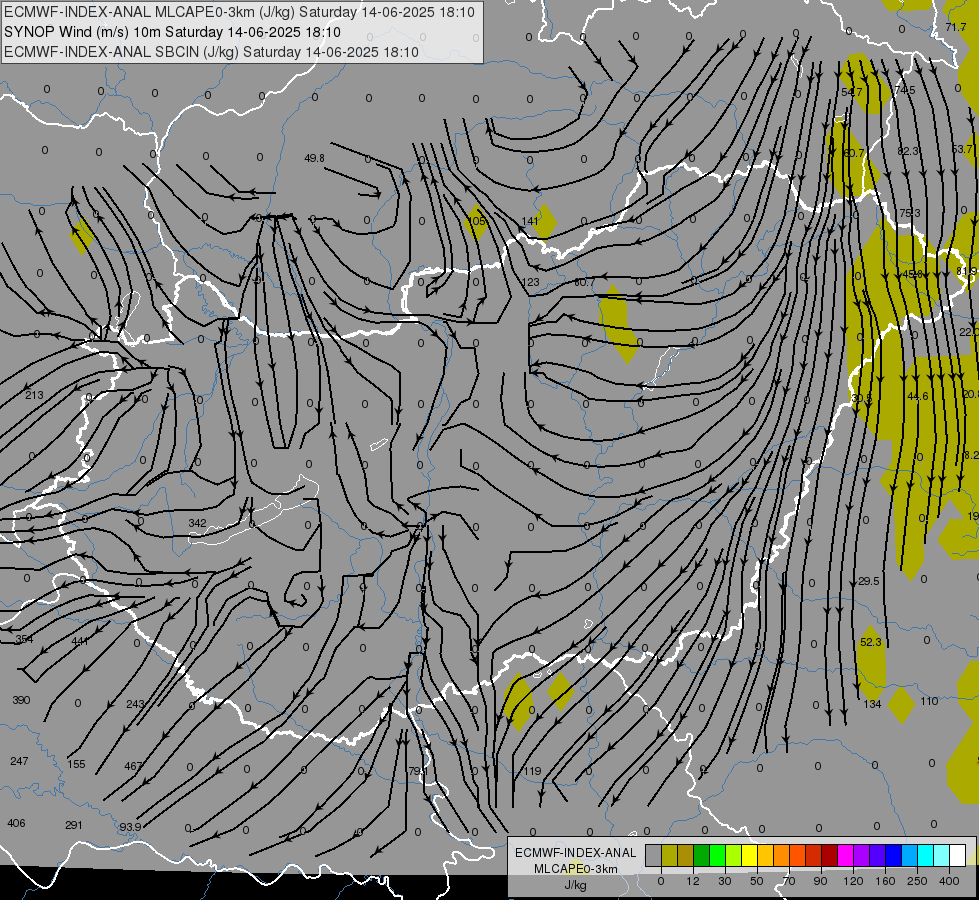Click the map value 441
This screenshot has width=979, height=900.
(80, 641)
